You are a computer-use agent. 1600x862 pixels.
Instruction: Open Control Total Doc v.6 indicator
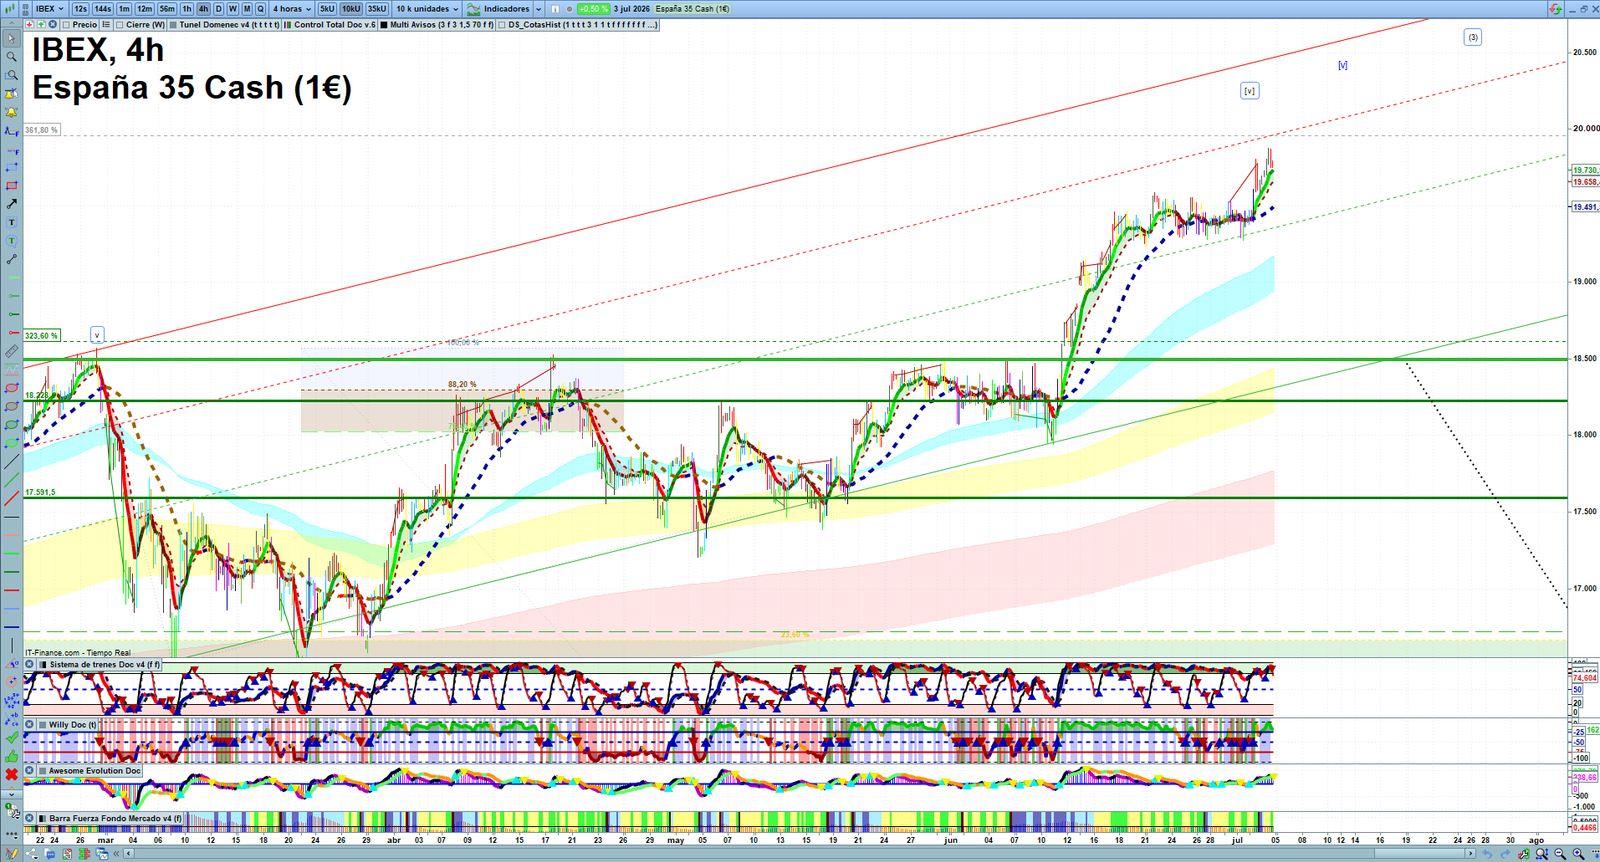[x=330, y=25]
